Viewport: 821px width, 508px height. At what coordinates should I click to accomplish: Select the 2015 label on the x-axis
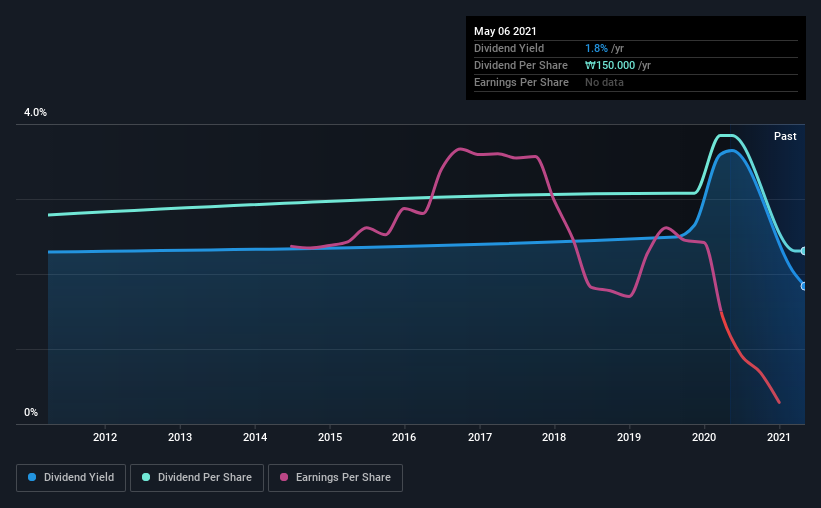pos(330,437)
